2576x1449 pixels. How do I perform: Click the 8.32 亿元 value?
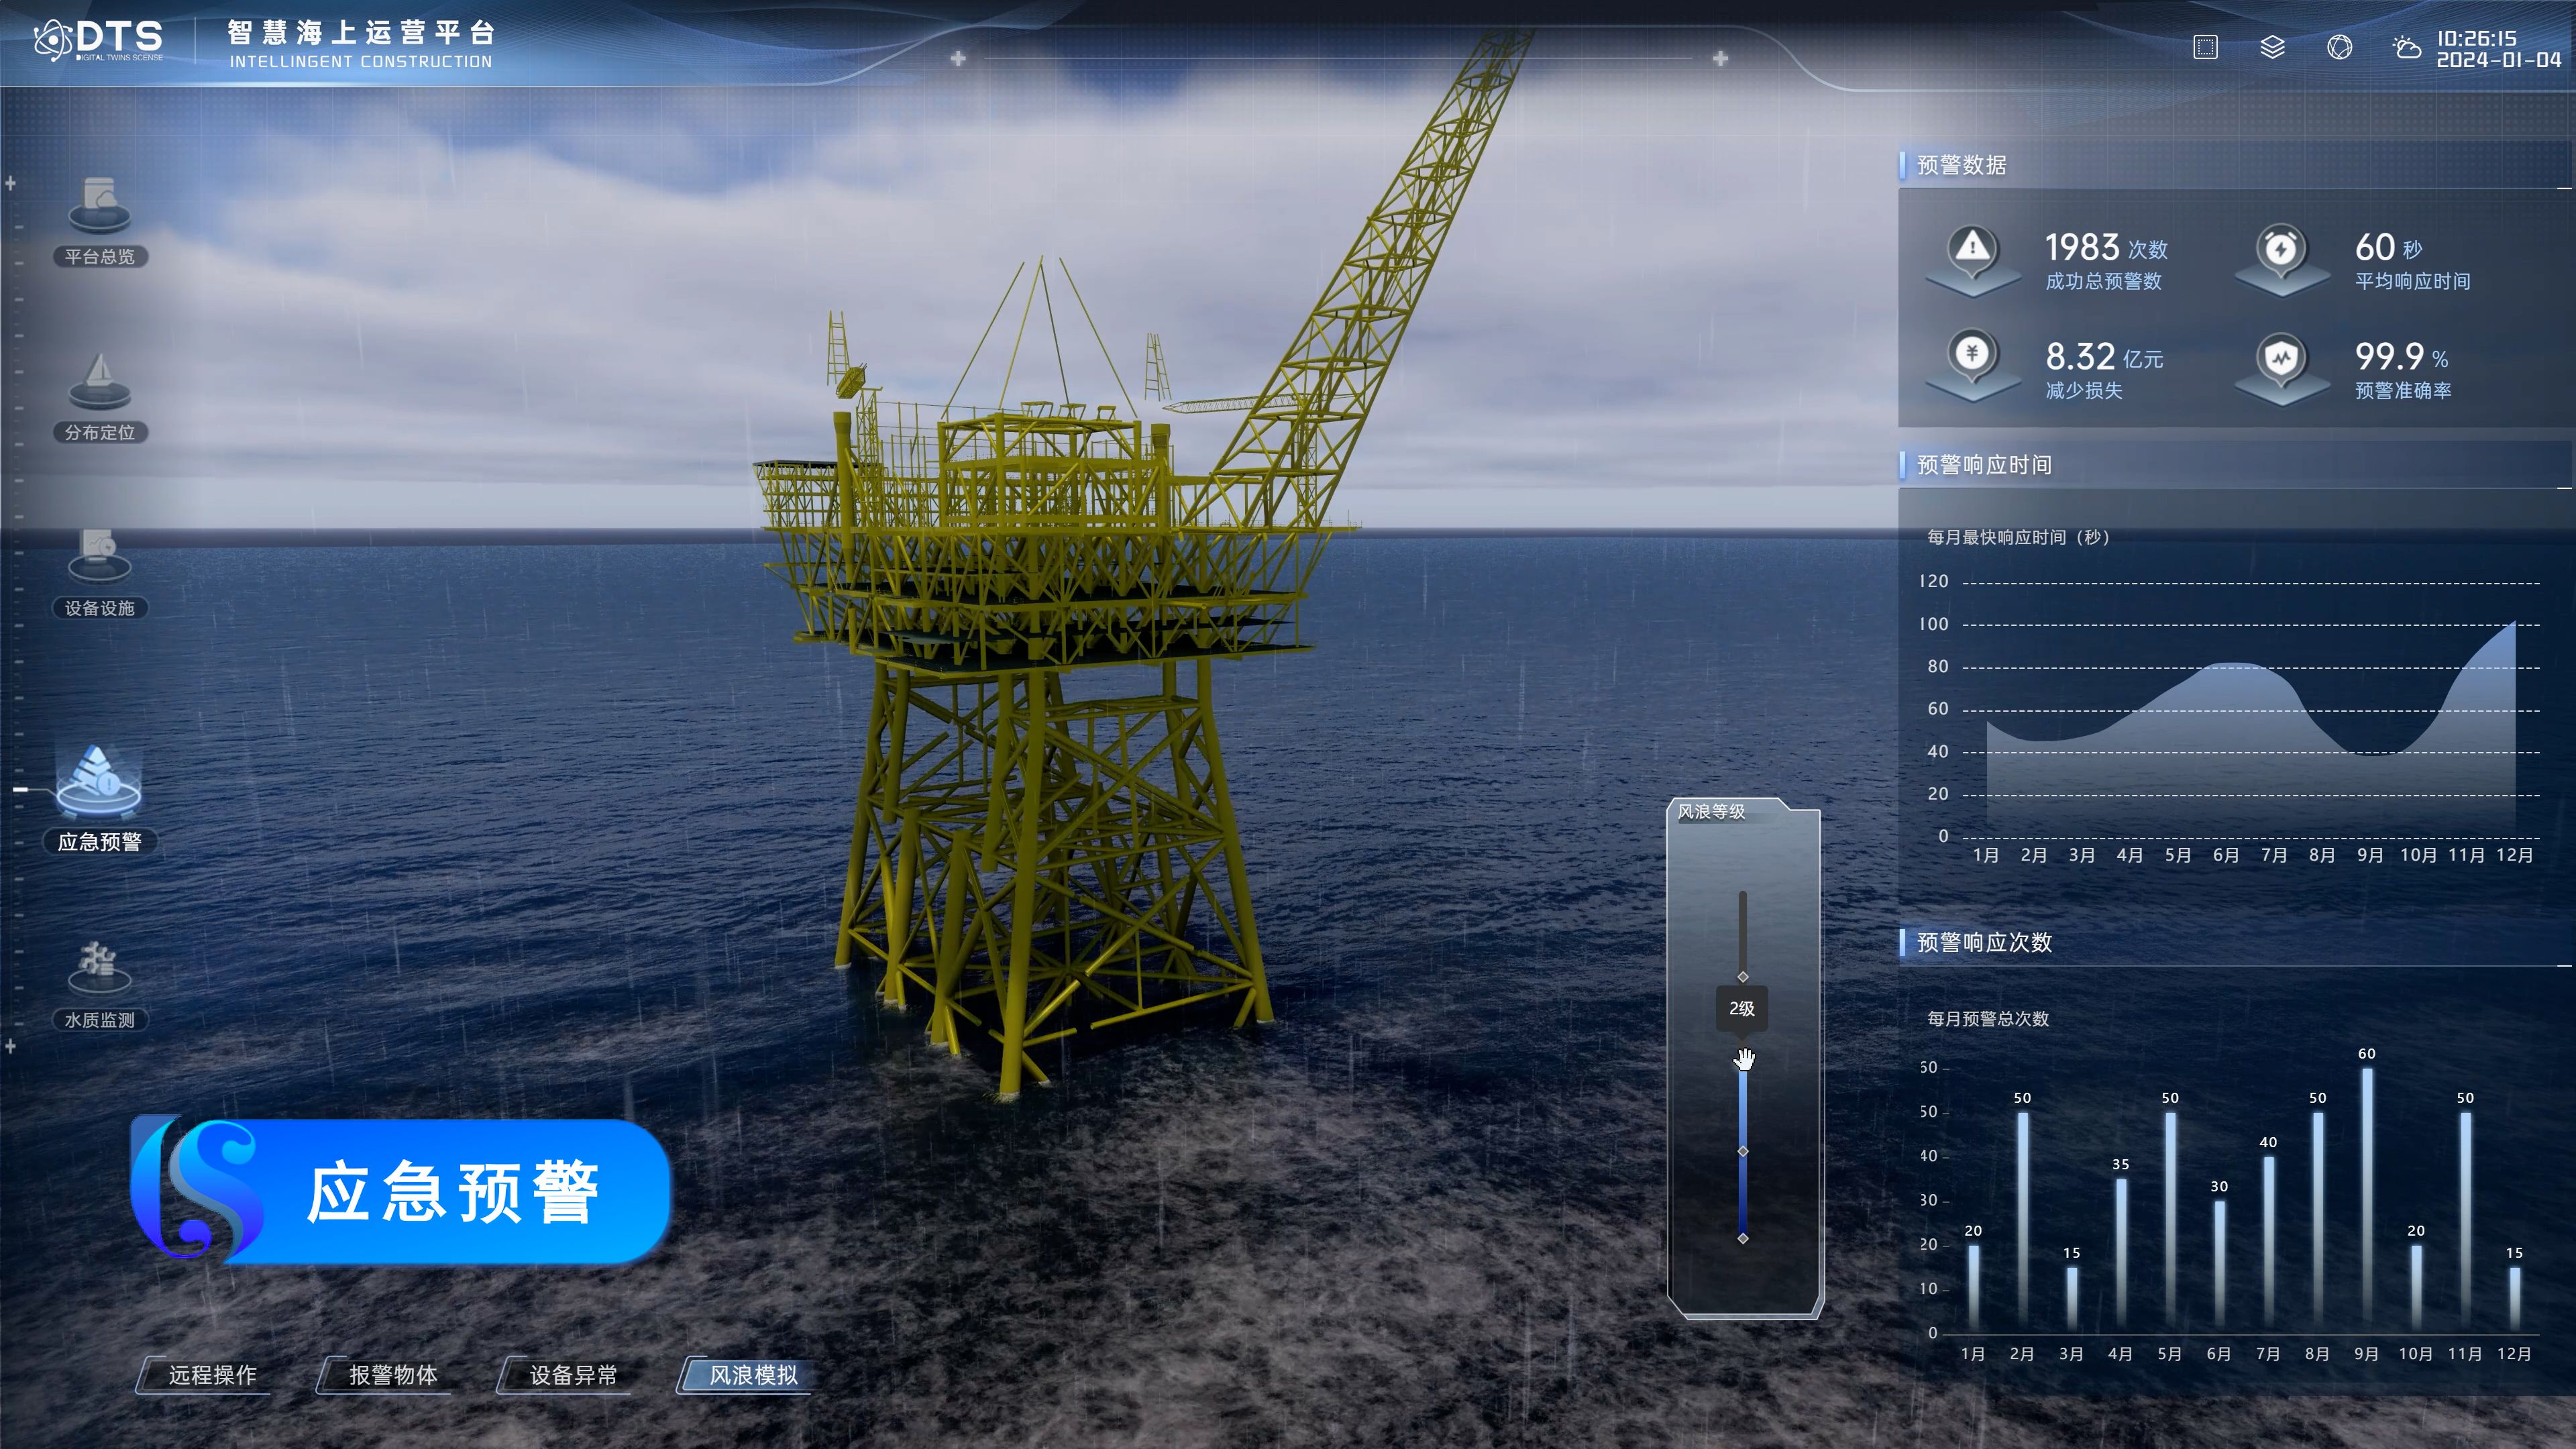click(x=2104, y=356)
